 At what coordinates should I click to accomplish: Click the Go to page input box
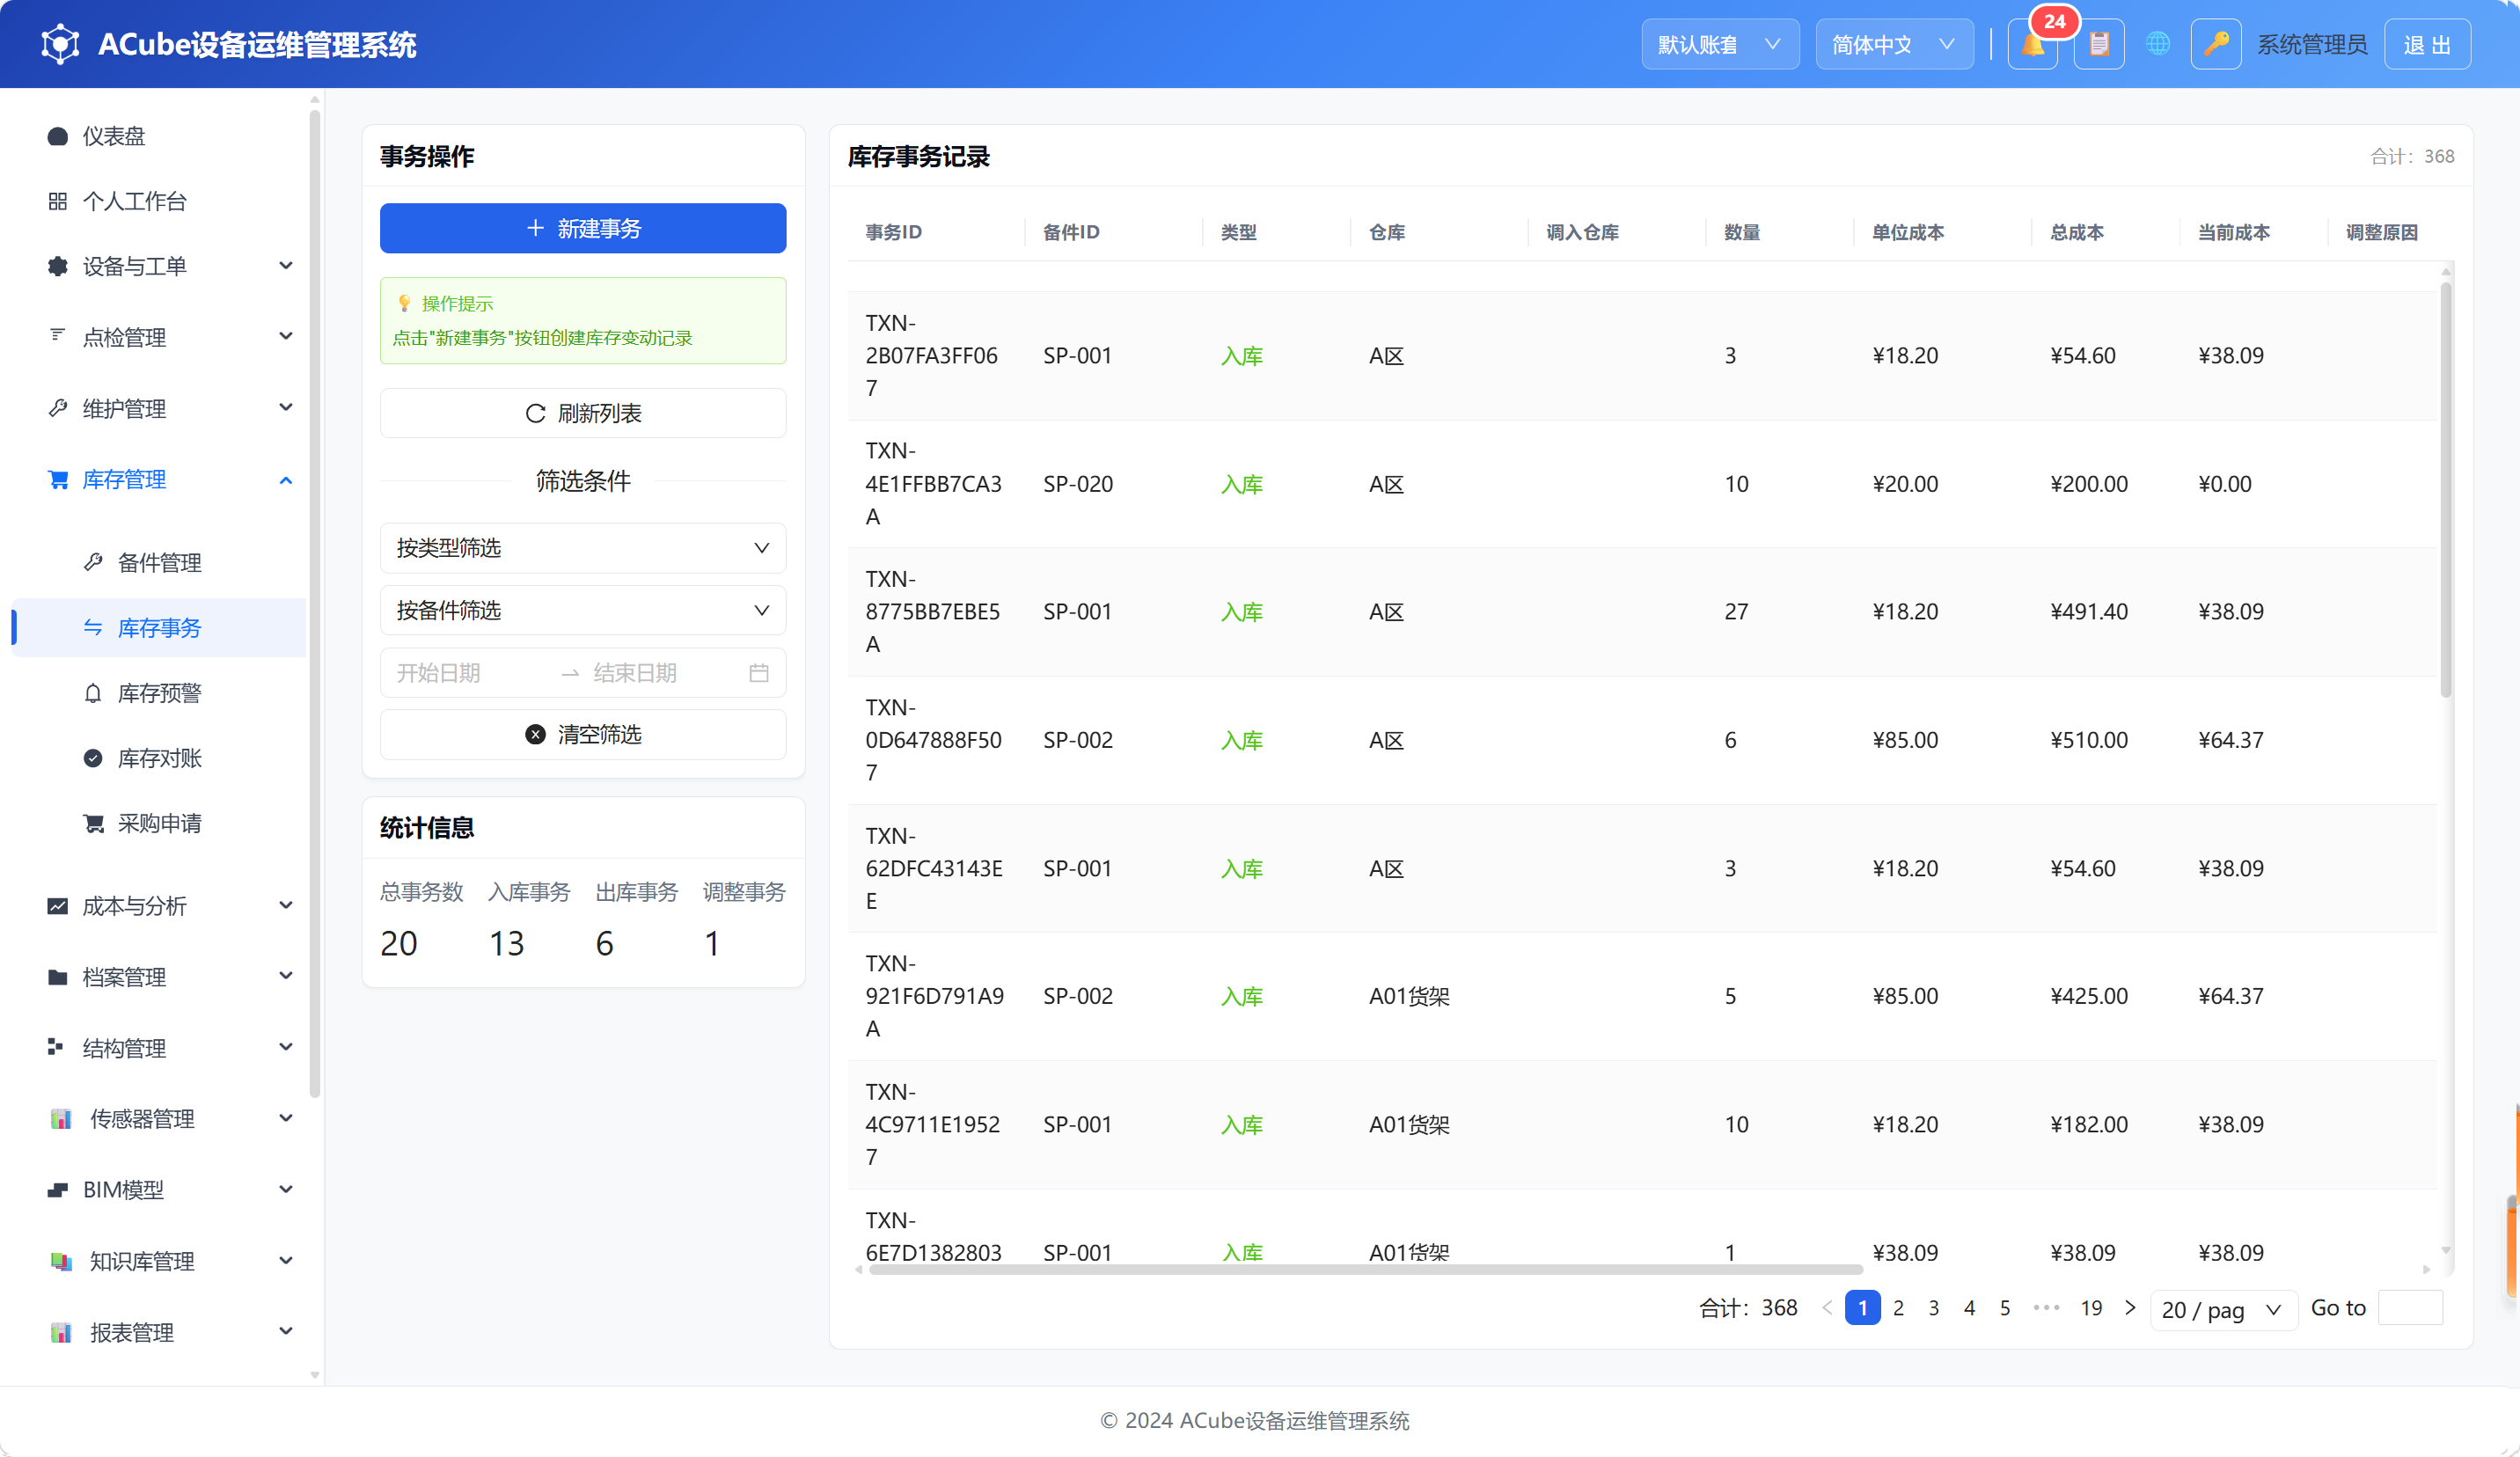click(x=2410, y=1308)
